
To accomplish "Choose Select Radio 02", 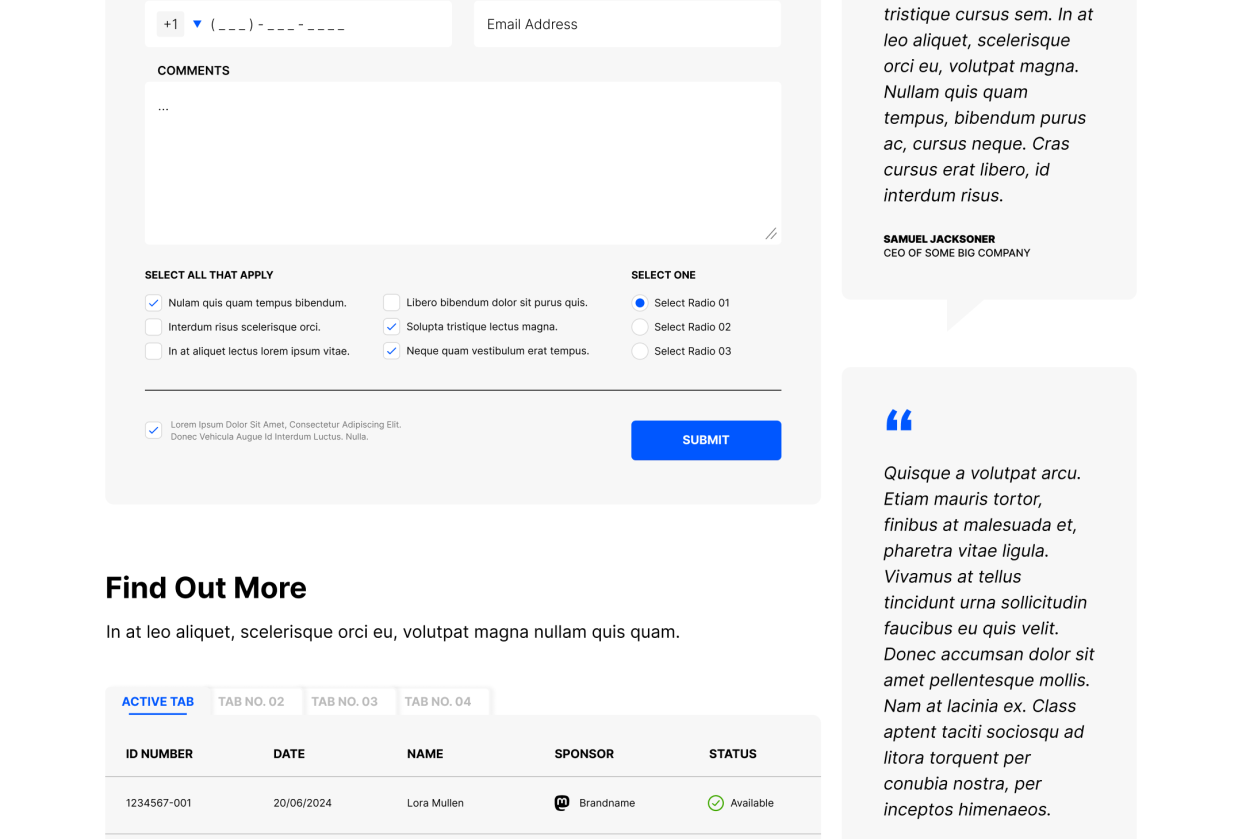I will (x=640, y=327).
